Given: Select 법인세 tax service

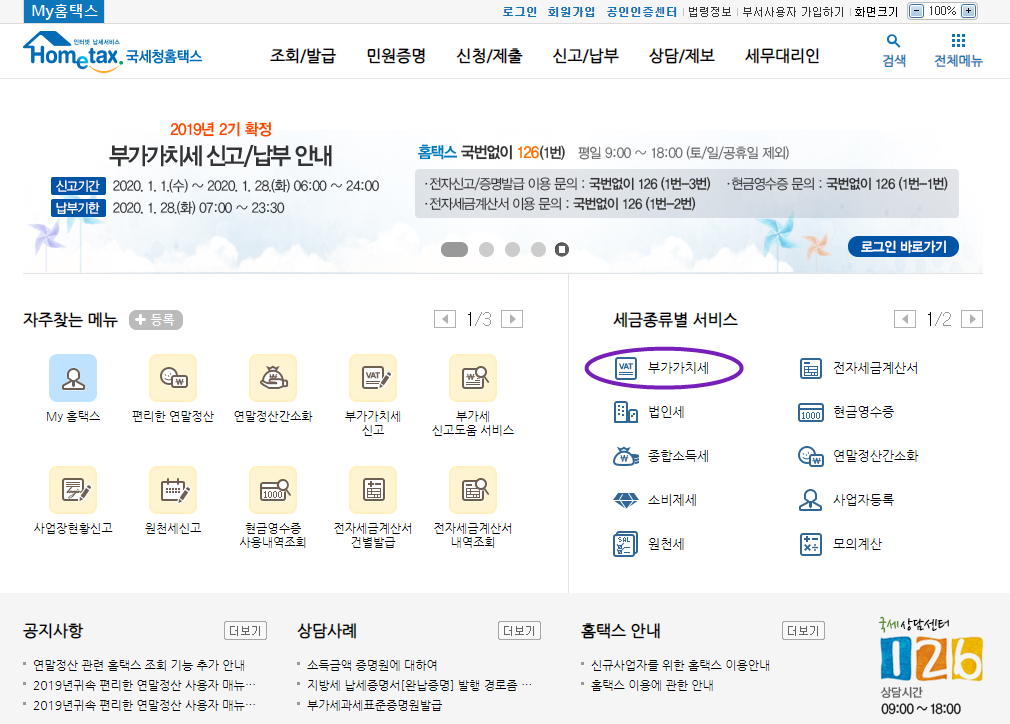Looking at the screenshot, I should pyautogui.click(x=649, y=412).
